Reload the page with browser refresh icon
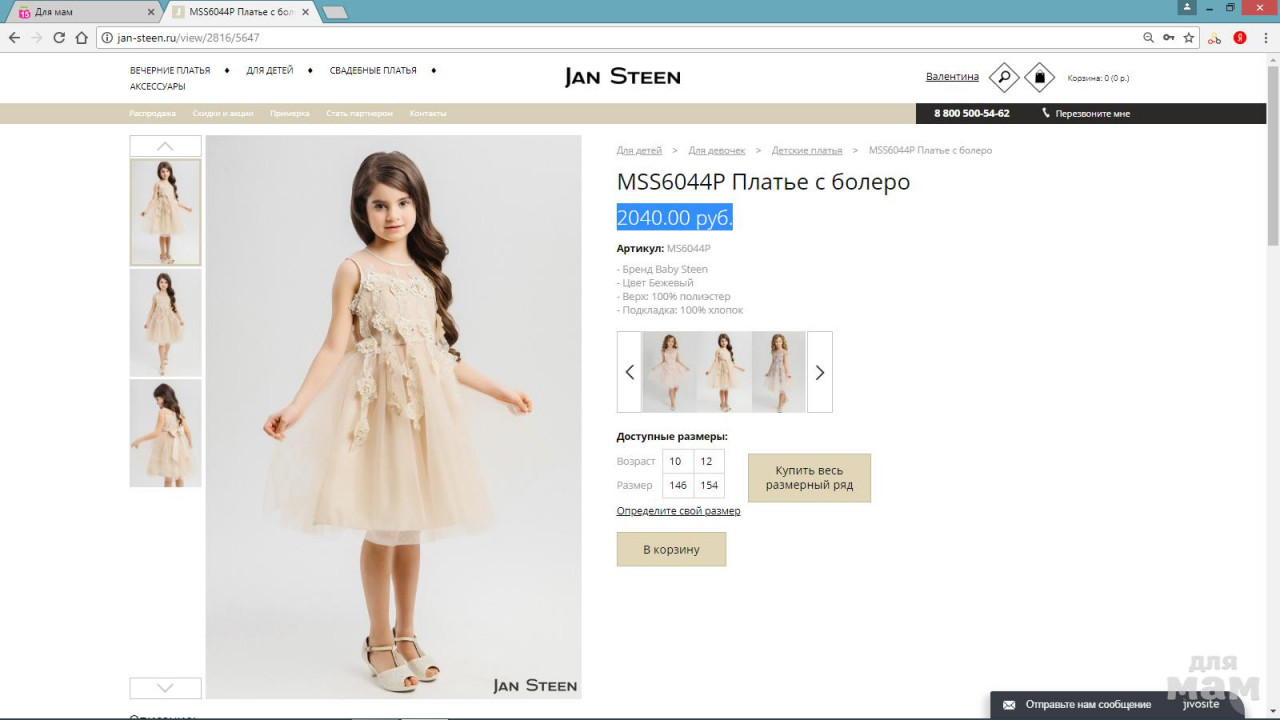This screenshot has width=1280, height=720. click(x=59, y=38)
